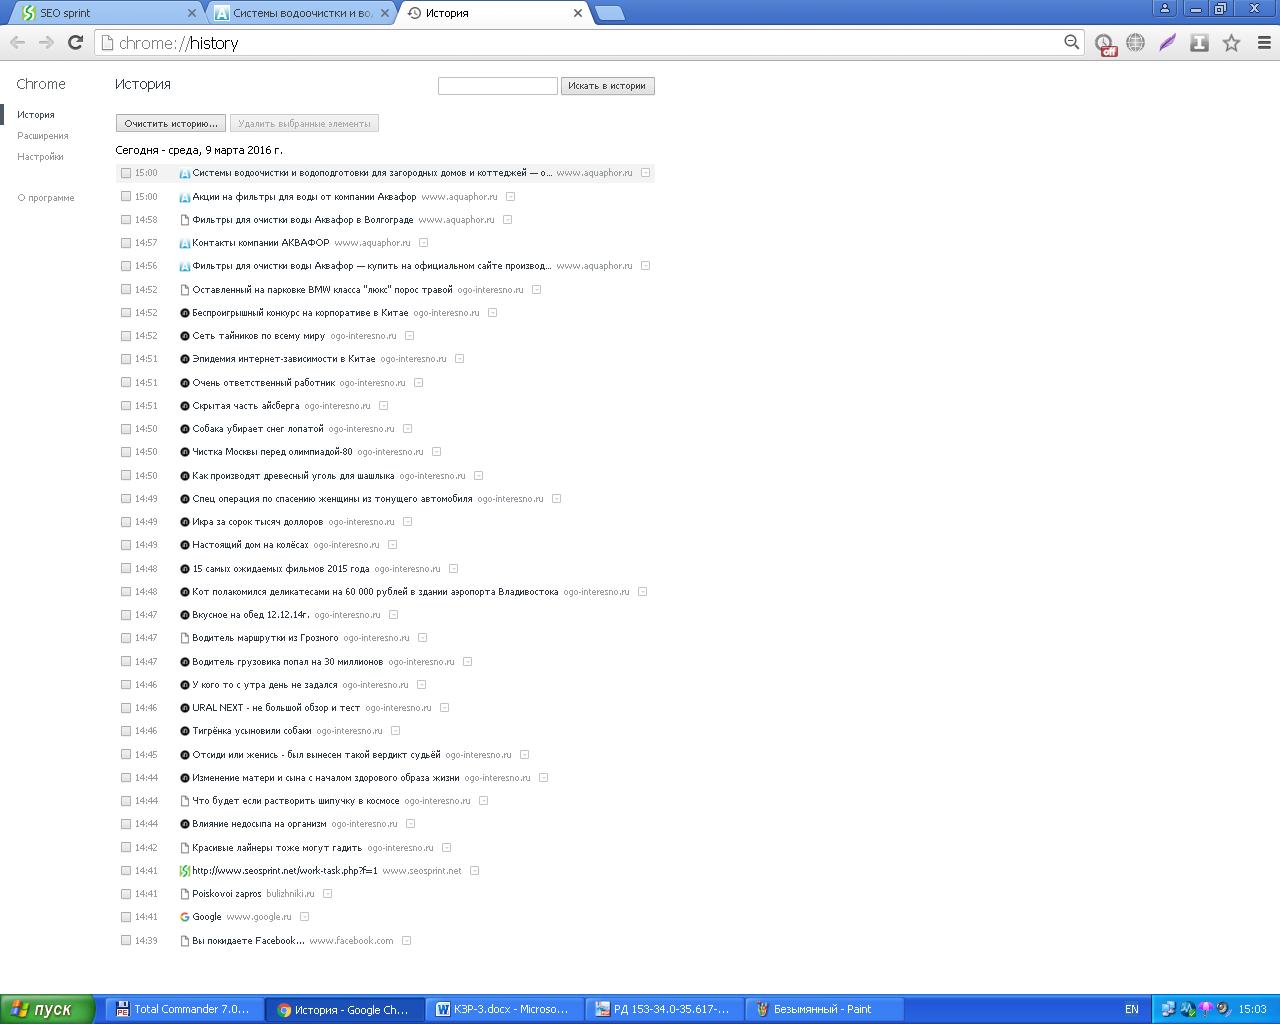Click the history search input field

498,86
